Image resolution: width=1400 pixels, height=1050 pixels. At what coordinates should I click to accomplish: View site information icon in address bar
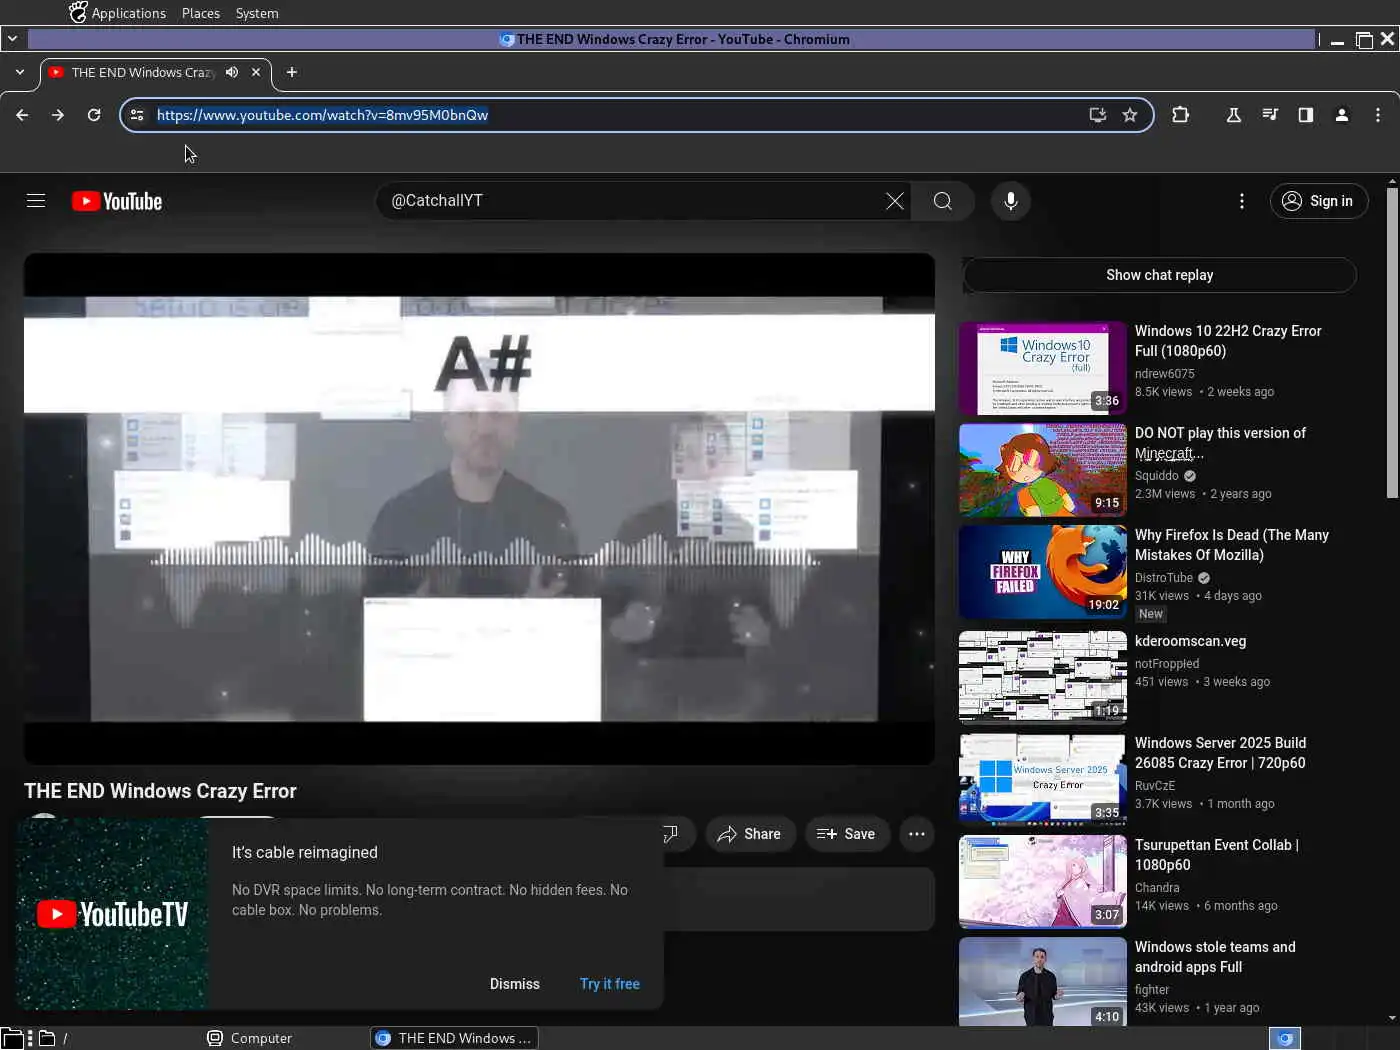[137, 115]
